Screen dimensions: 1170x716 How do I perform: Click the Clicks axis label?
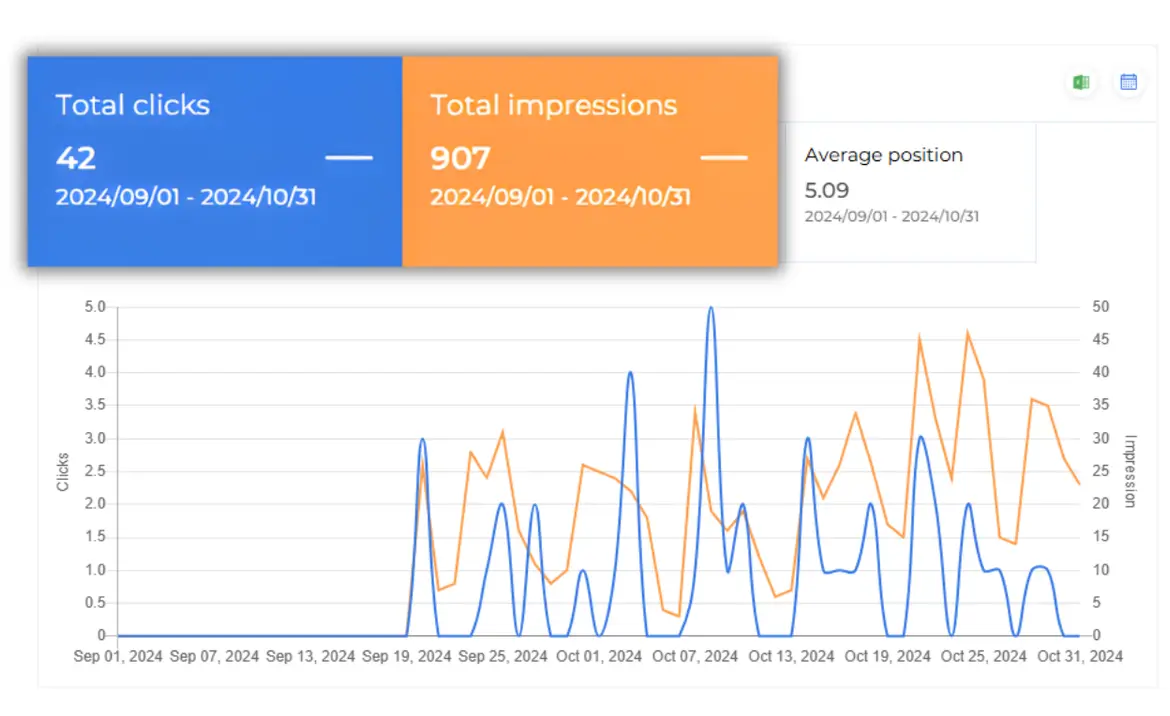pyautogui.click(x=63, y=470)
